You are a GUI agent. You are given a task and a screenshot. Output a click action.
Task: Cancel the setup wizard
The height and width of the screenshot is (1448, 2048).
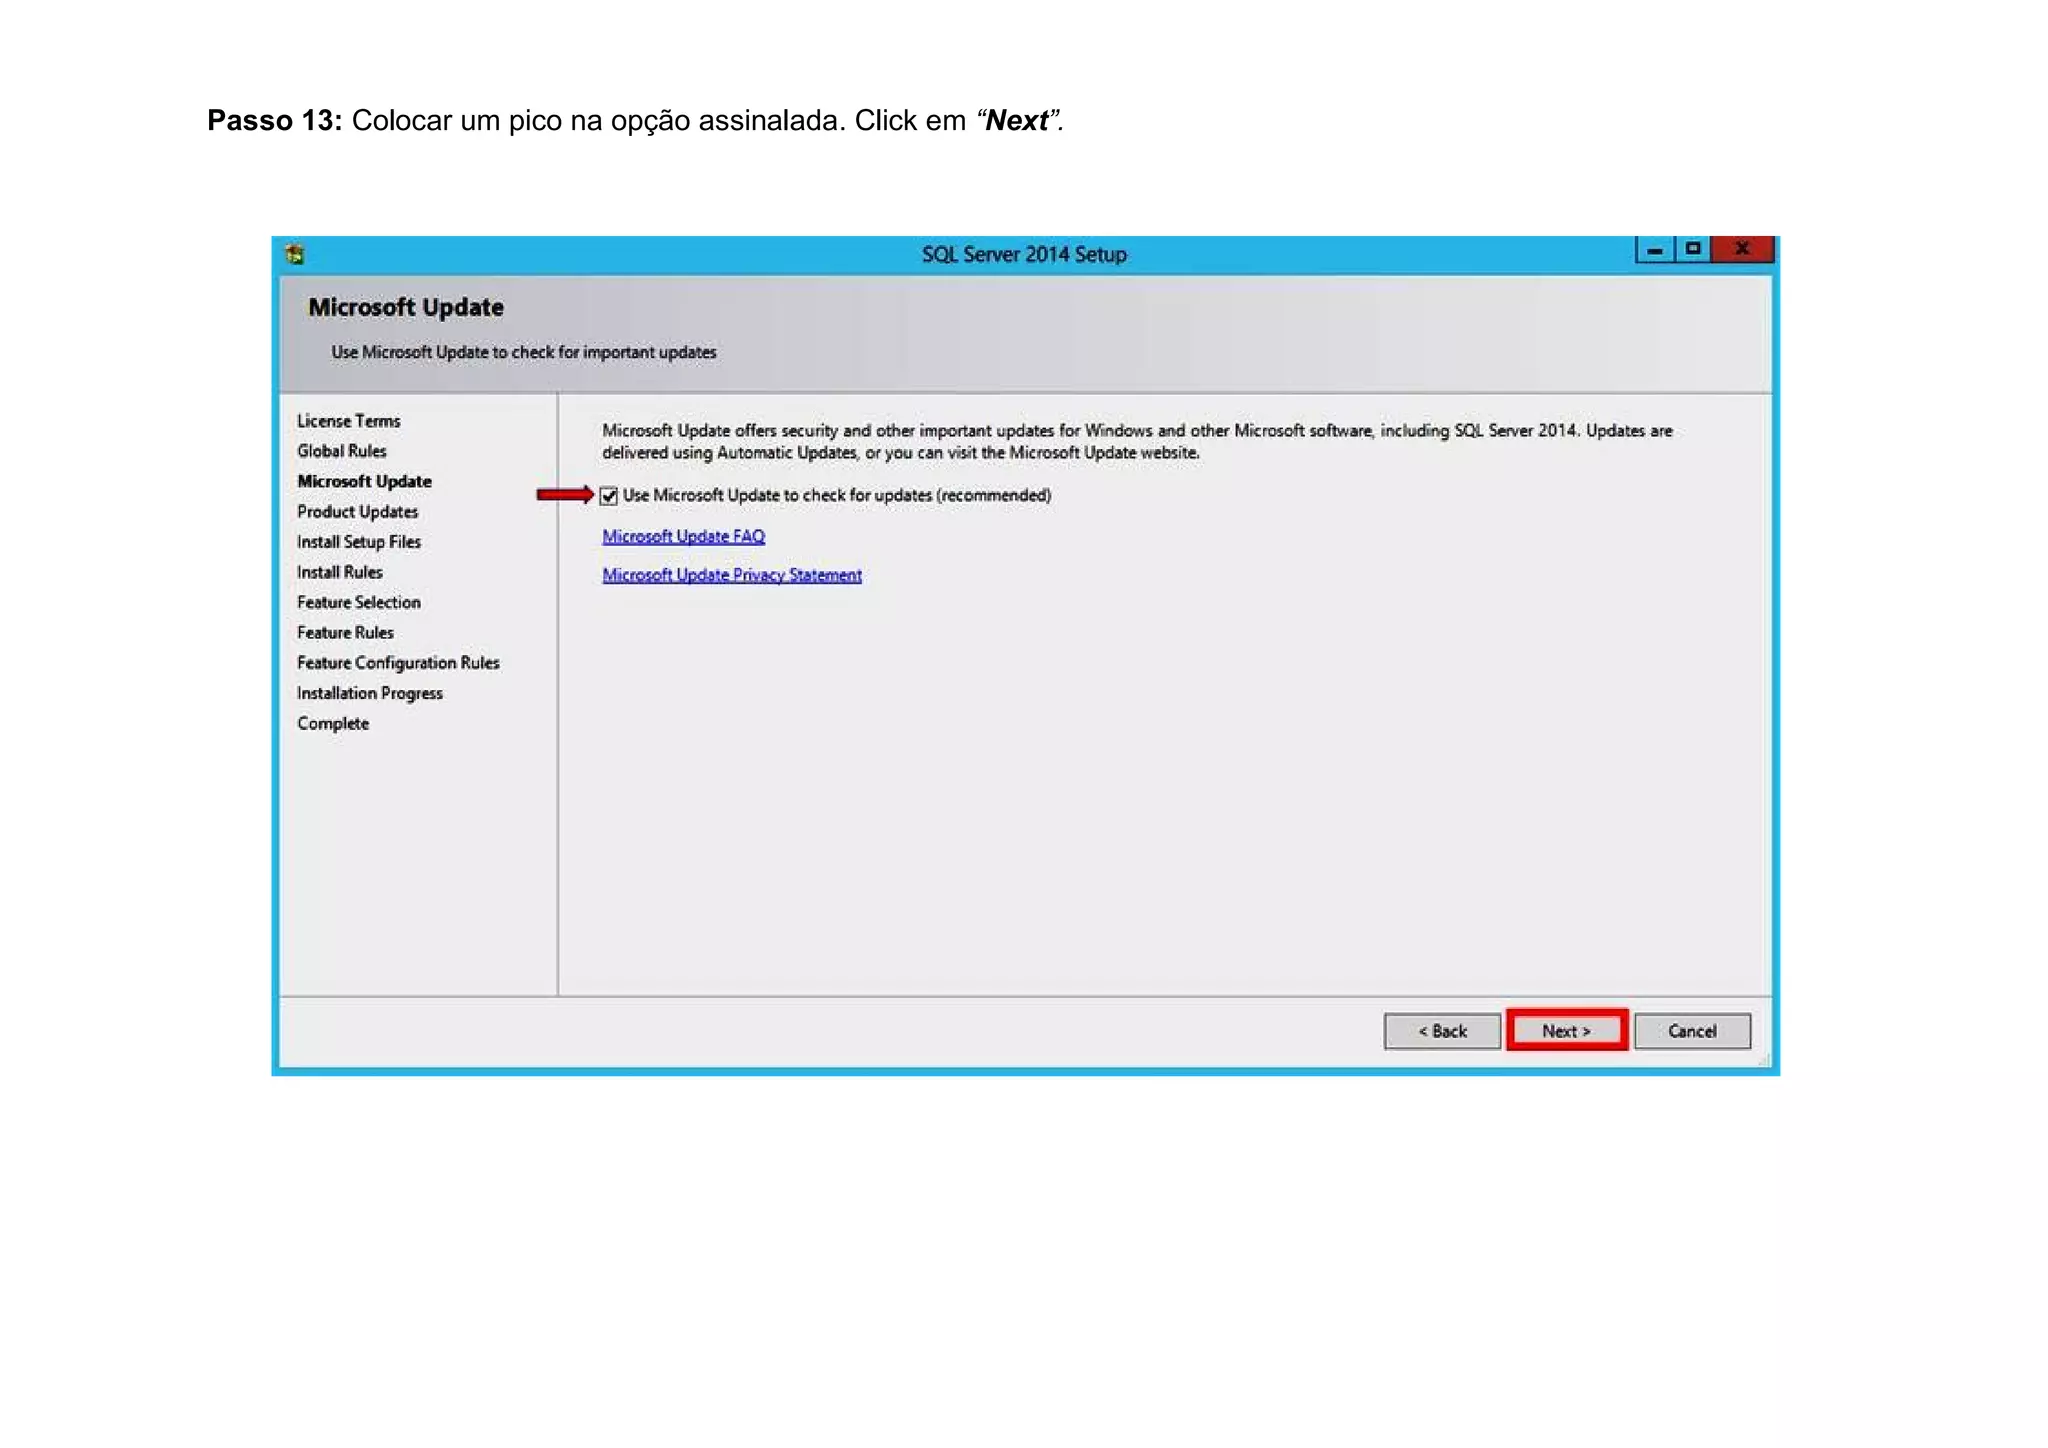click(1692, 1031)
